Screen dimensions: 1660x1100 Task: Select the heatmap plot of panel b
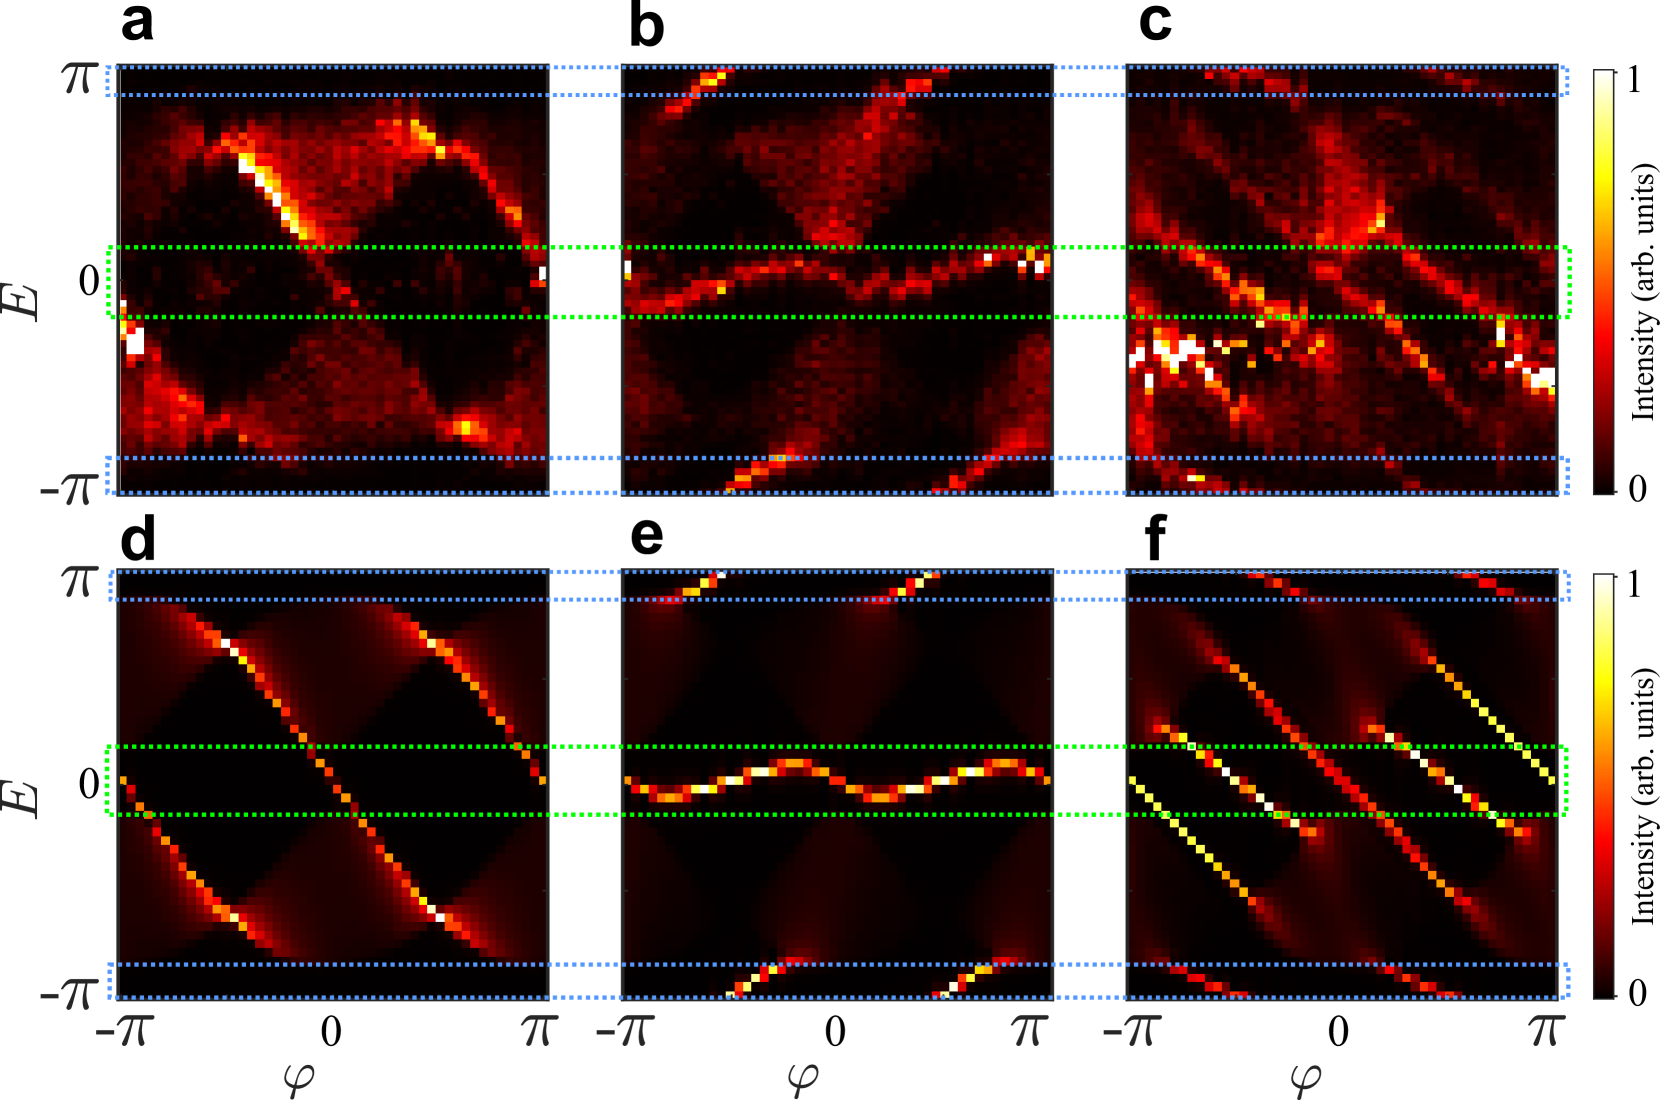tap(837, 280)
